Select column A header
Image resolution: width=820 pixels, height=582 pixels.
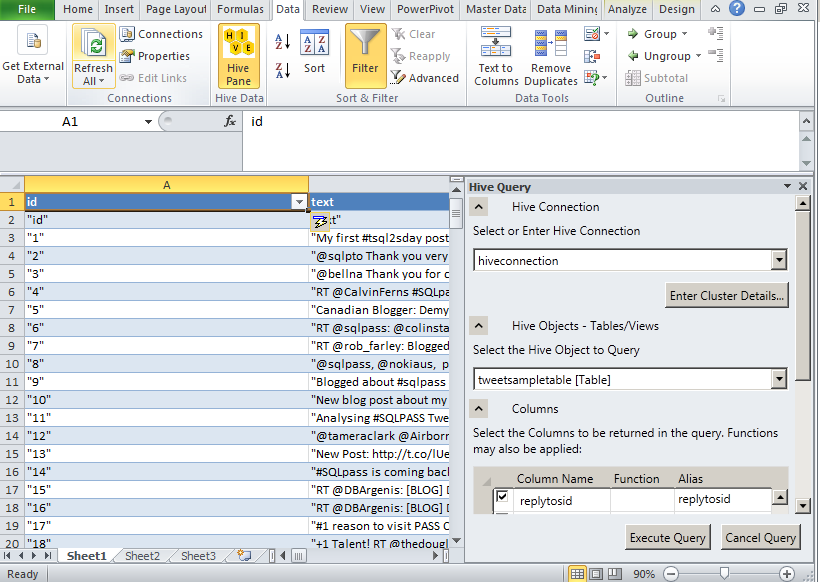pos(166,185)
